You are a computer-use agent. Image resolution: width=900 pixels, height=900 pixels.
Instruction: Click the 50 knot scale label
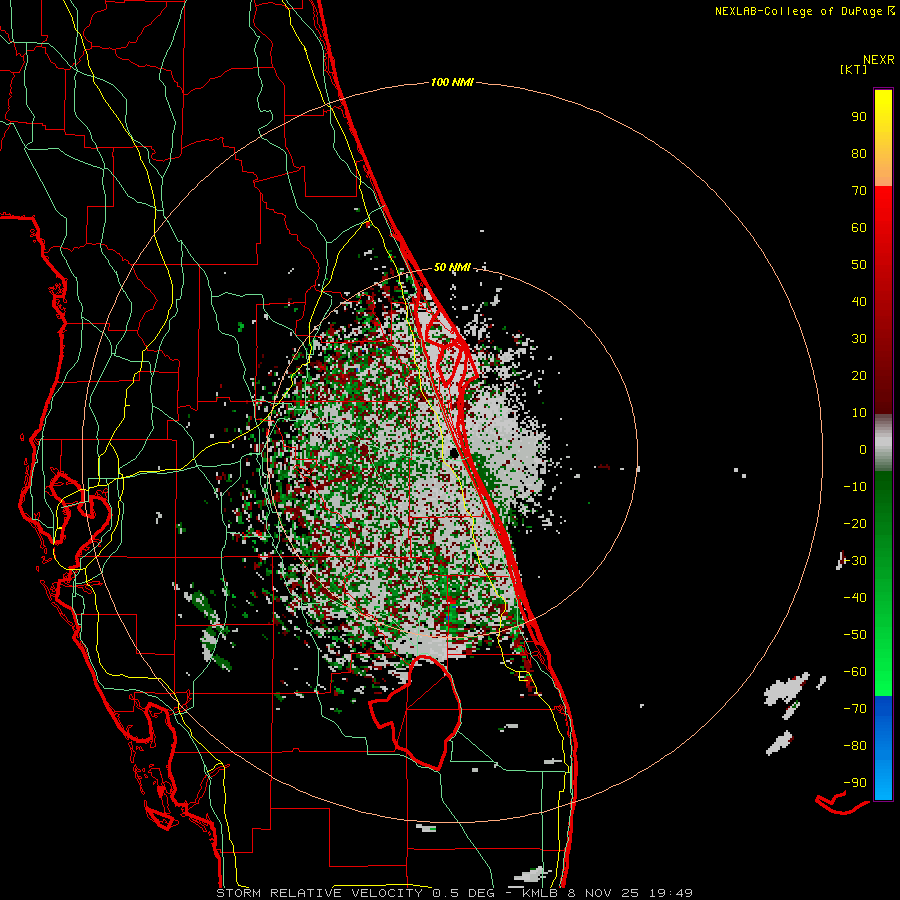click(x=859, y=265)
